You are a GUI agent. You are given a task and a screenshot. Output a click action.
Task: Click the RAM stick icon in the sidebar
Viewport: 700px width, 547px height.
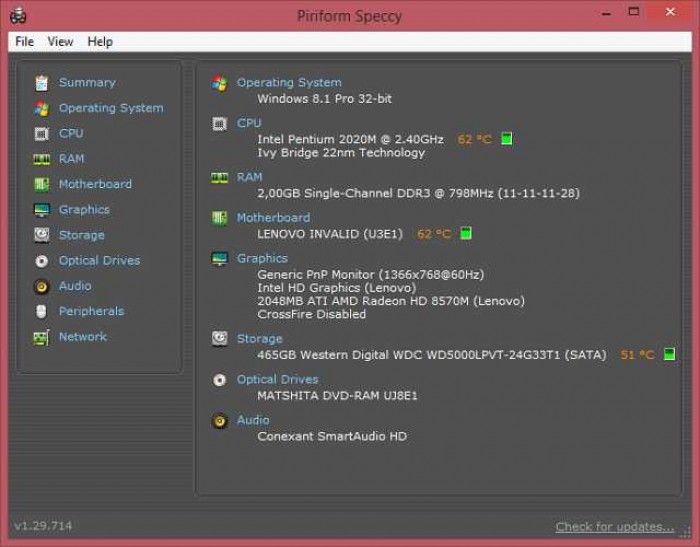tap(42, 159)
